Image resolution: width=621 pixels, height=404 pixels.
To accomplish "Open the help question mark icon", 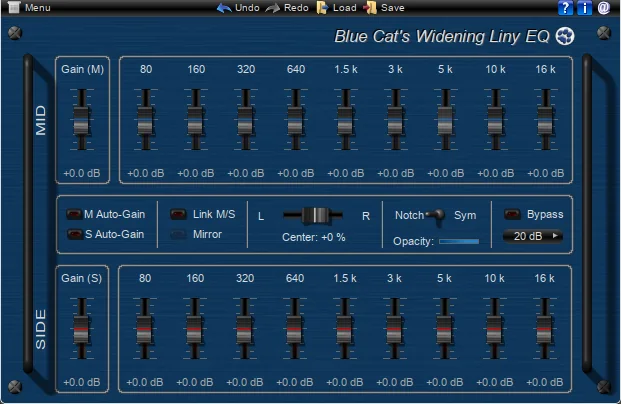I will click(x=565, y=8).
